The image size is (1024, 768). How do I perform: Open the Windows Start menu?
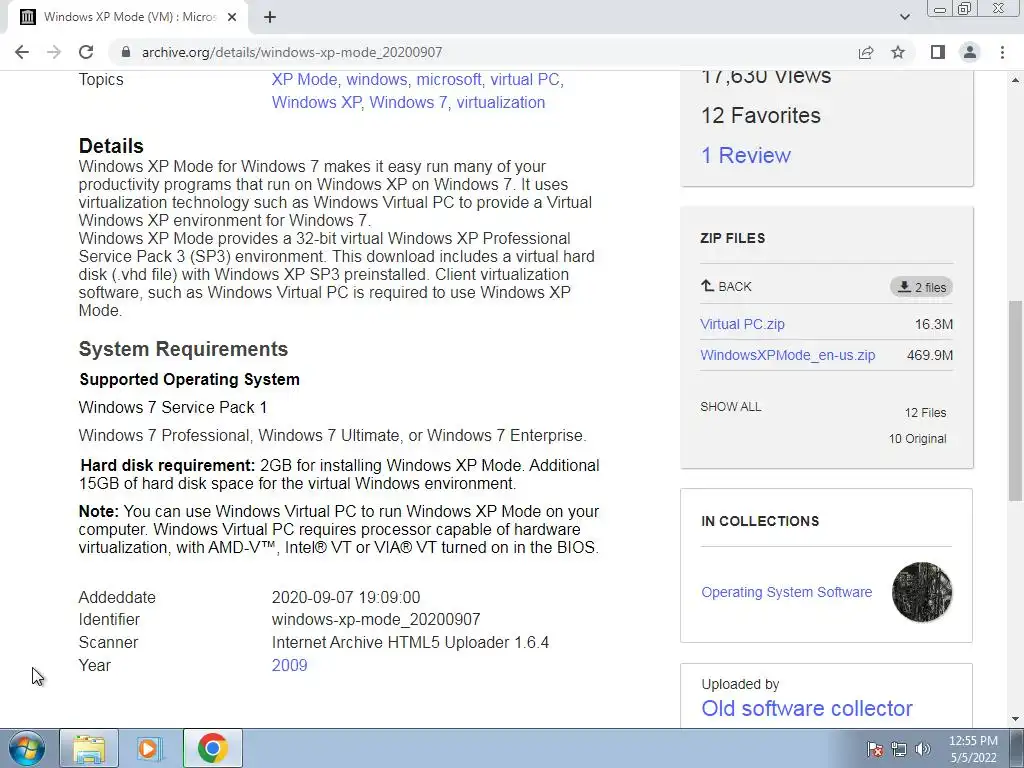click(x=26, y=748)
